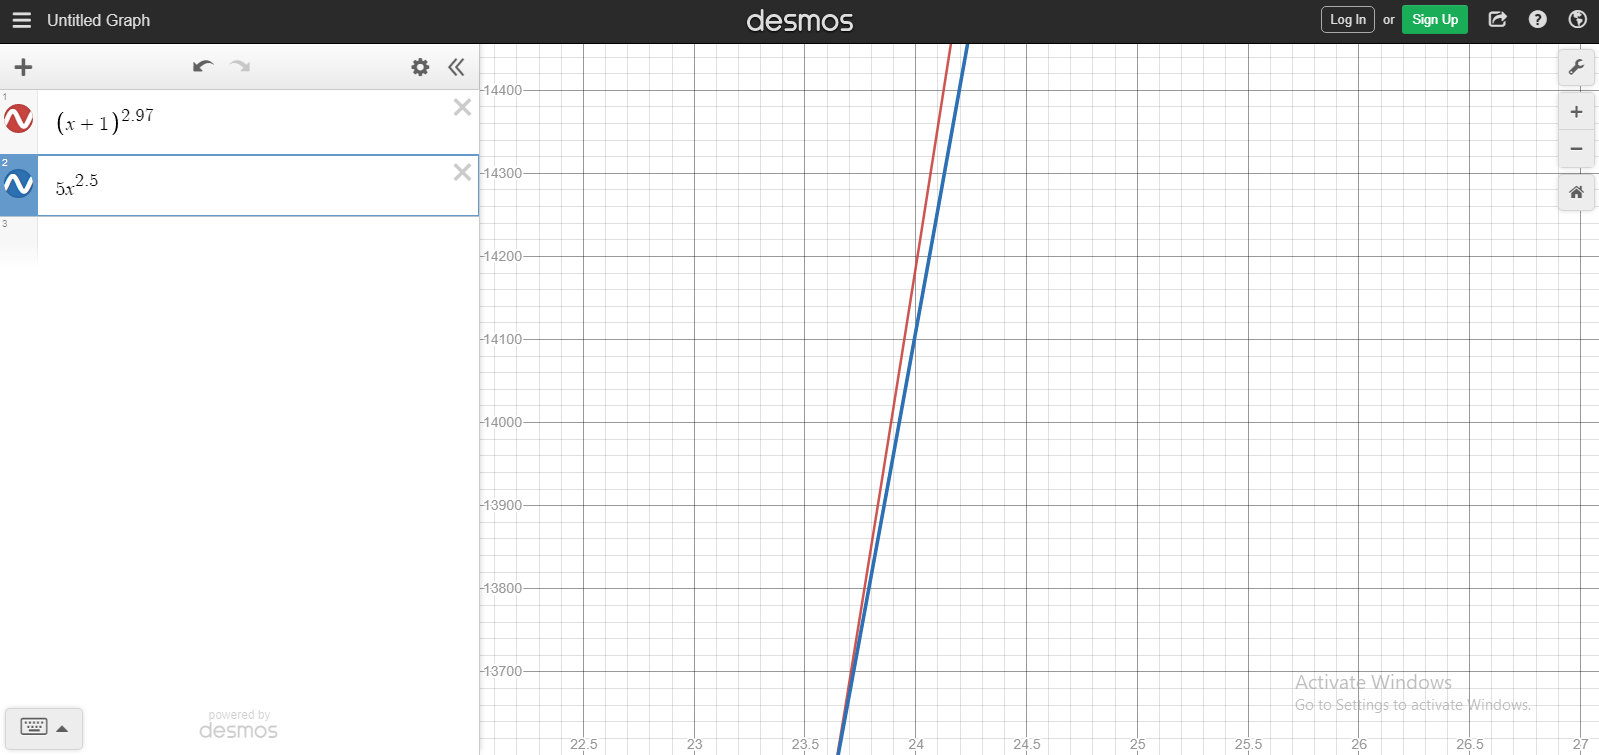The width and height of the screenshot is (1599, 755).
Task: Delete expression (x+1)^2.97
Action: pyautogui.click(x=462, y=107)
